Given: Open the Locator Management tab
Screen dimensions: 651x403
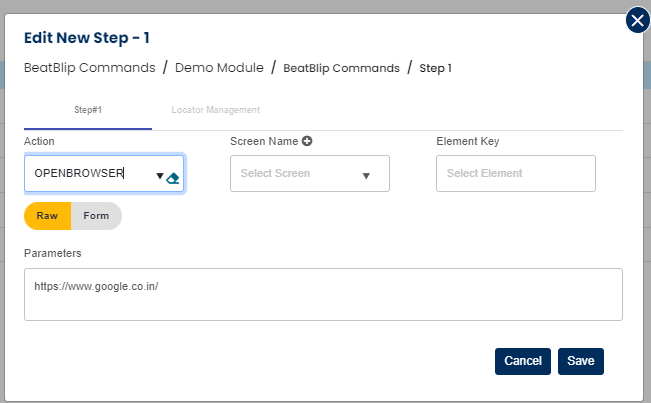Looking at the screenshot, I should 215,109.
